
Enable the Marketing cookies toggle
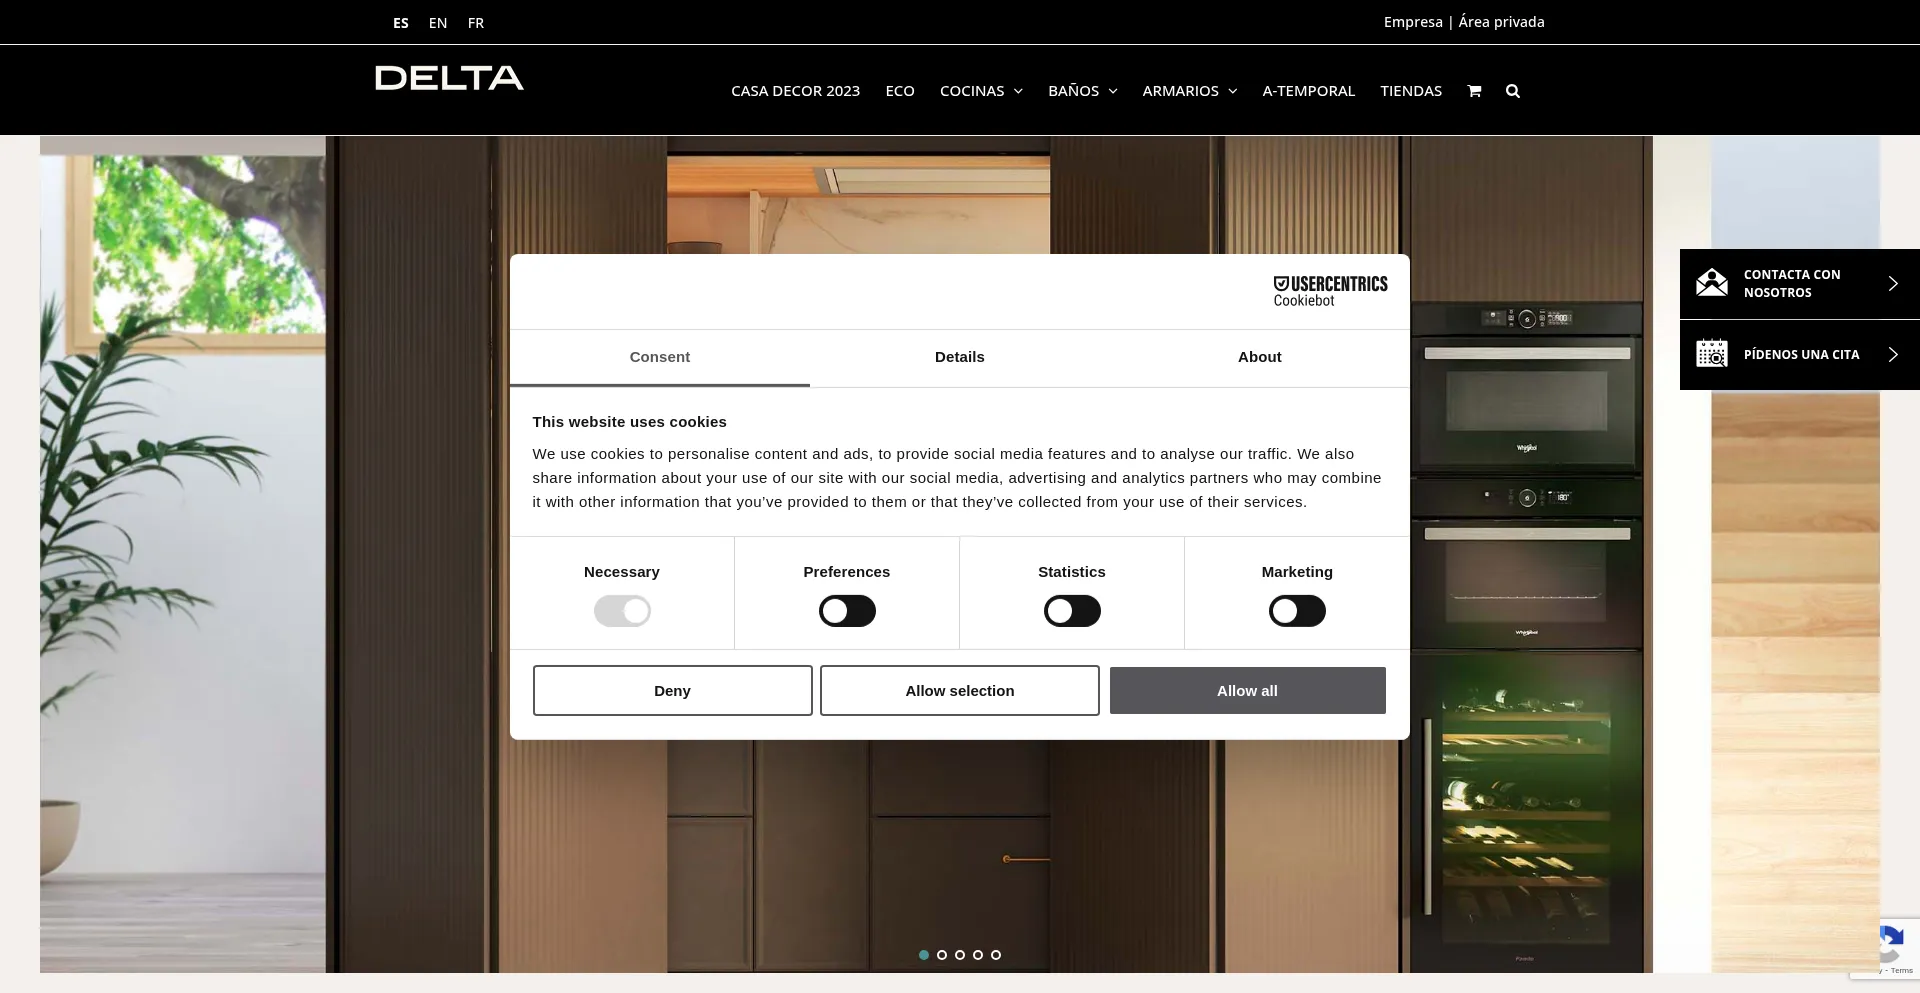click(1297, 610)
